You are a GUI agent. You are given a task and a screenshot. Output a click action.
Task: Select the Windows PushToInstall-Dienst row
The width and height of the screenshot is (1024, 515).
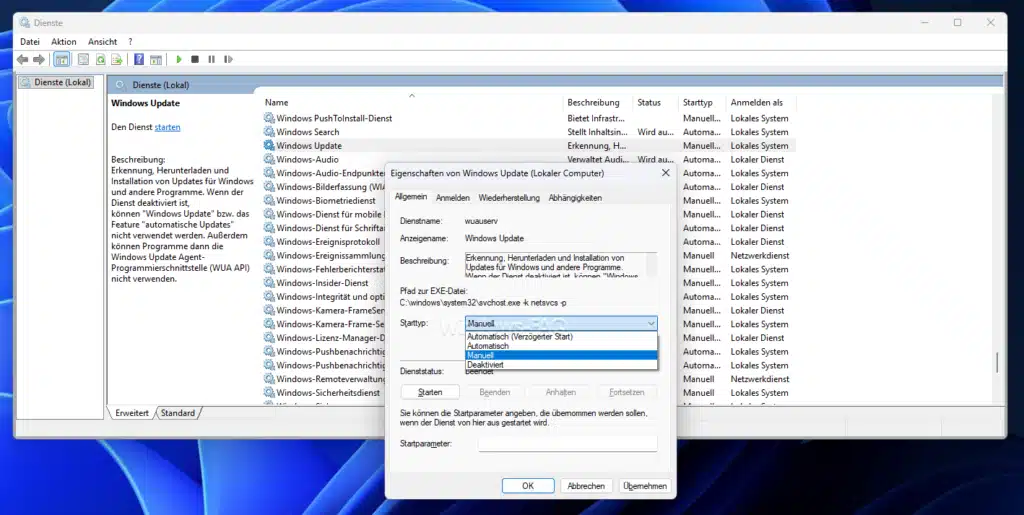point(529,118)
